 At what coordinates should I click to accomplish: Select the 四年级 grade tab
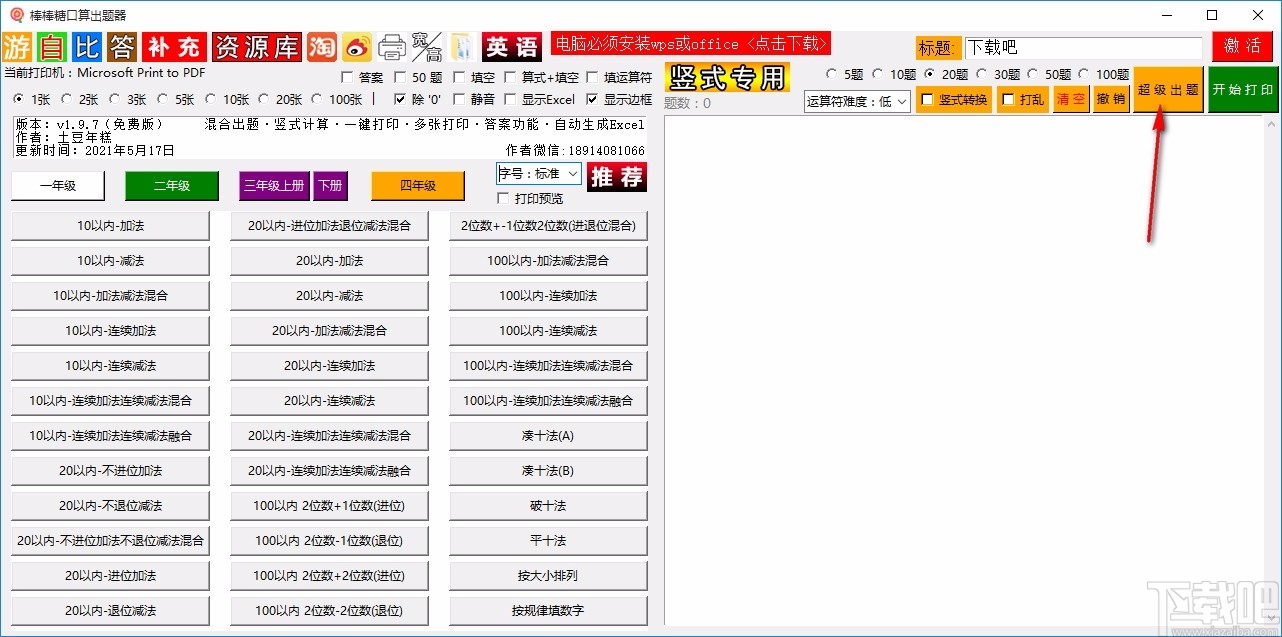417,186
